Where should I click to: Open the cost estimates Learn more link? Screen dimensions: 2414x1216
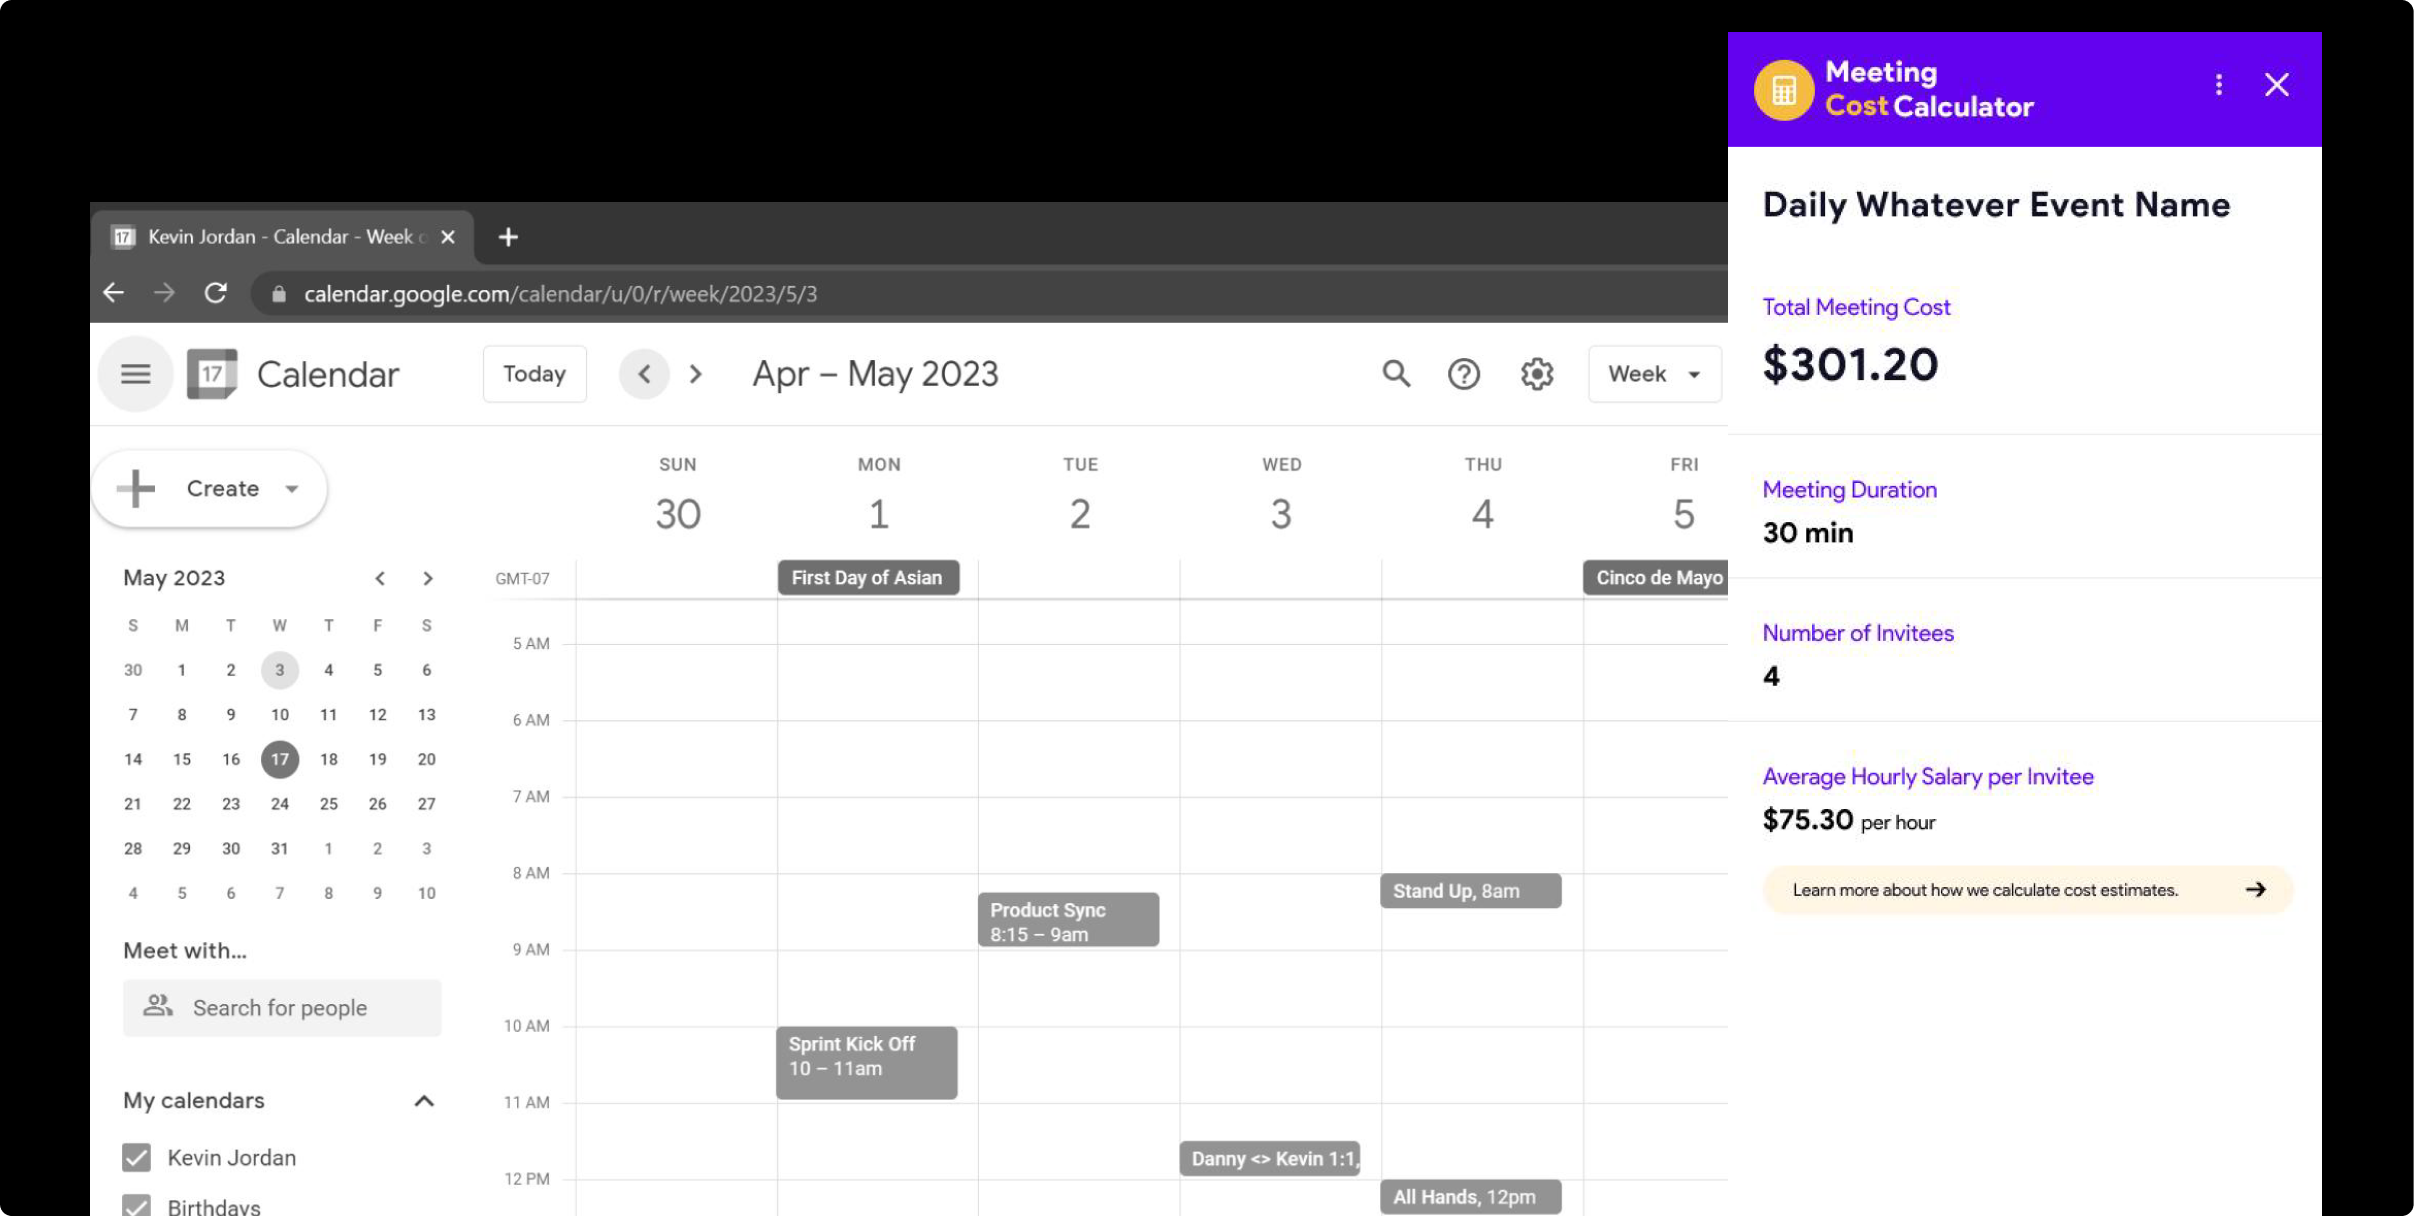(2027, 890)
